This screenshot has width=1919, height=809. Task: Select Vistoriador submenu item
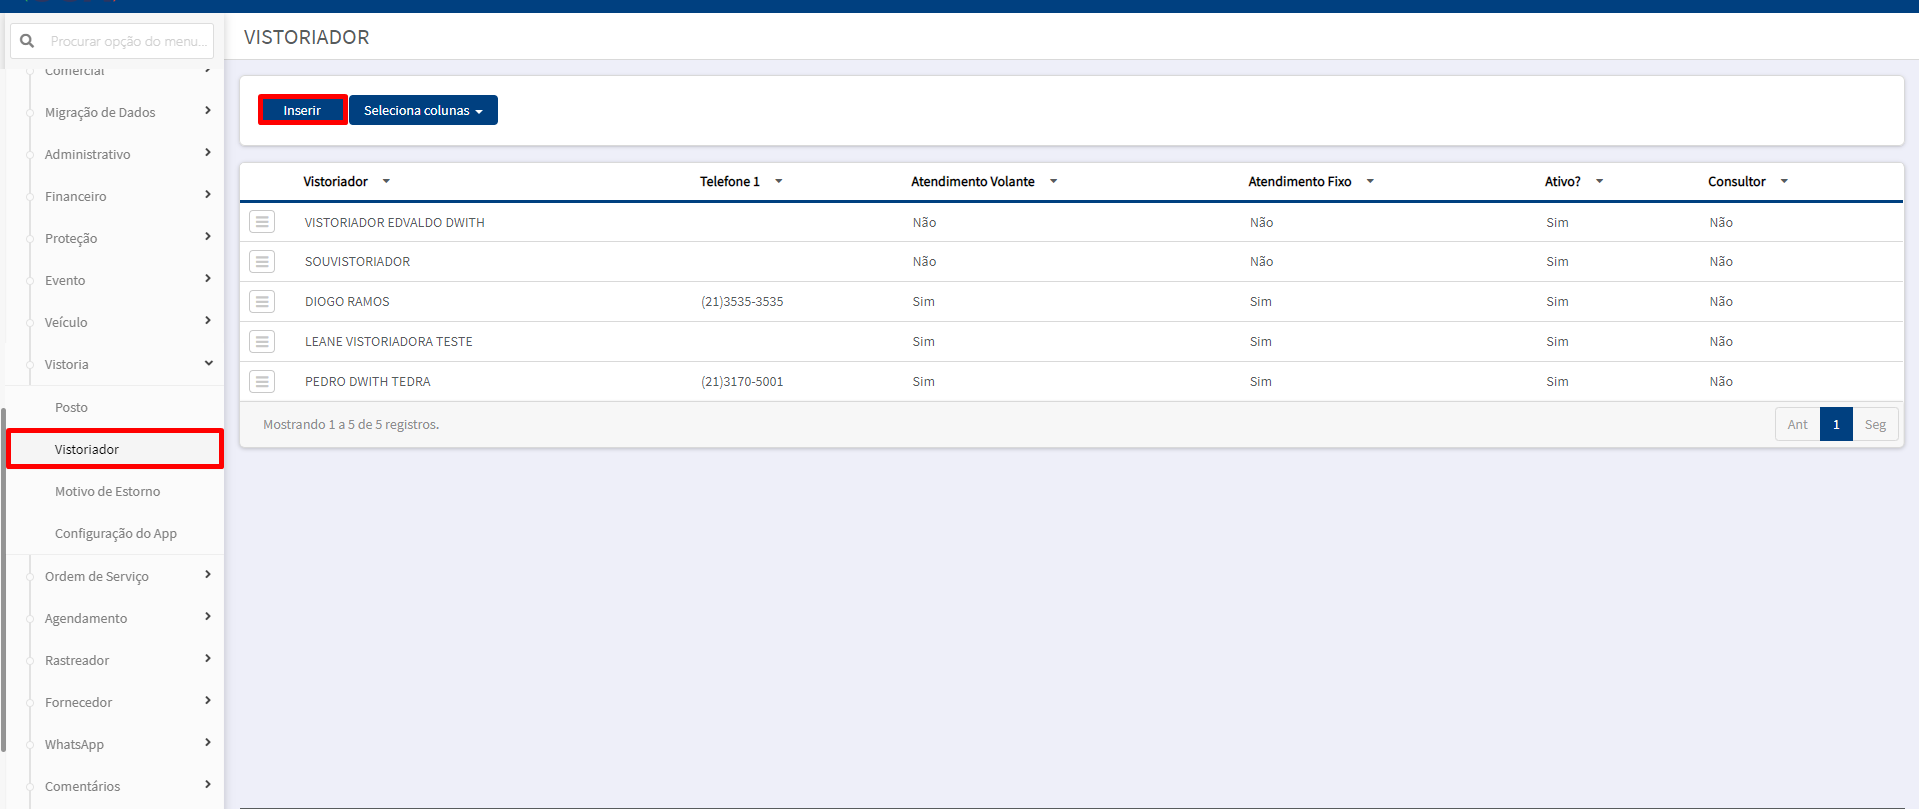click(115, 449)
